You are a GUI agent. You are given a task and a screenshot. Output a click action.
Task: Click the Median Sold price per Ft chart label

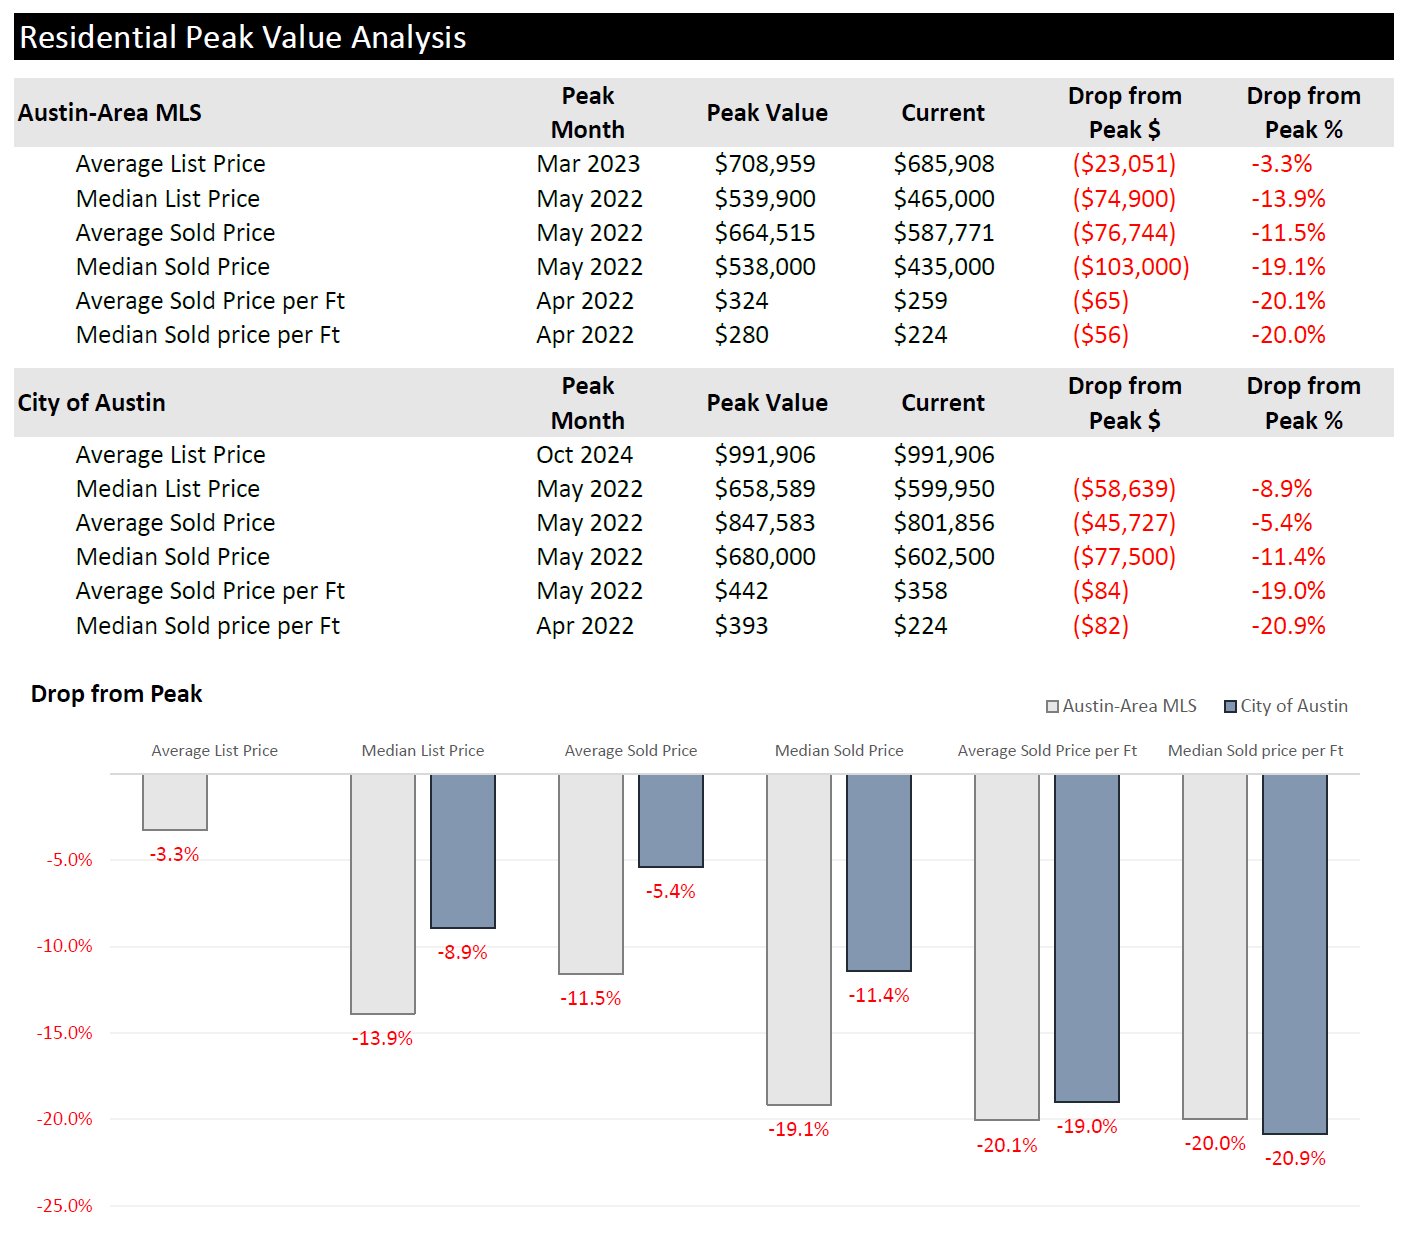coord(1255,751)
